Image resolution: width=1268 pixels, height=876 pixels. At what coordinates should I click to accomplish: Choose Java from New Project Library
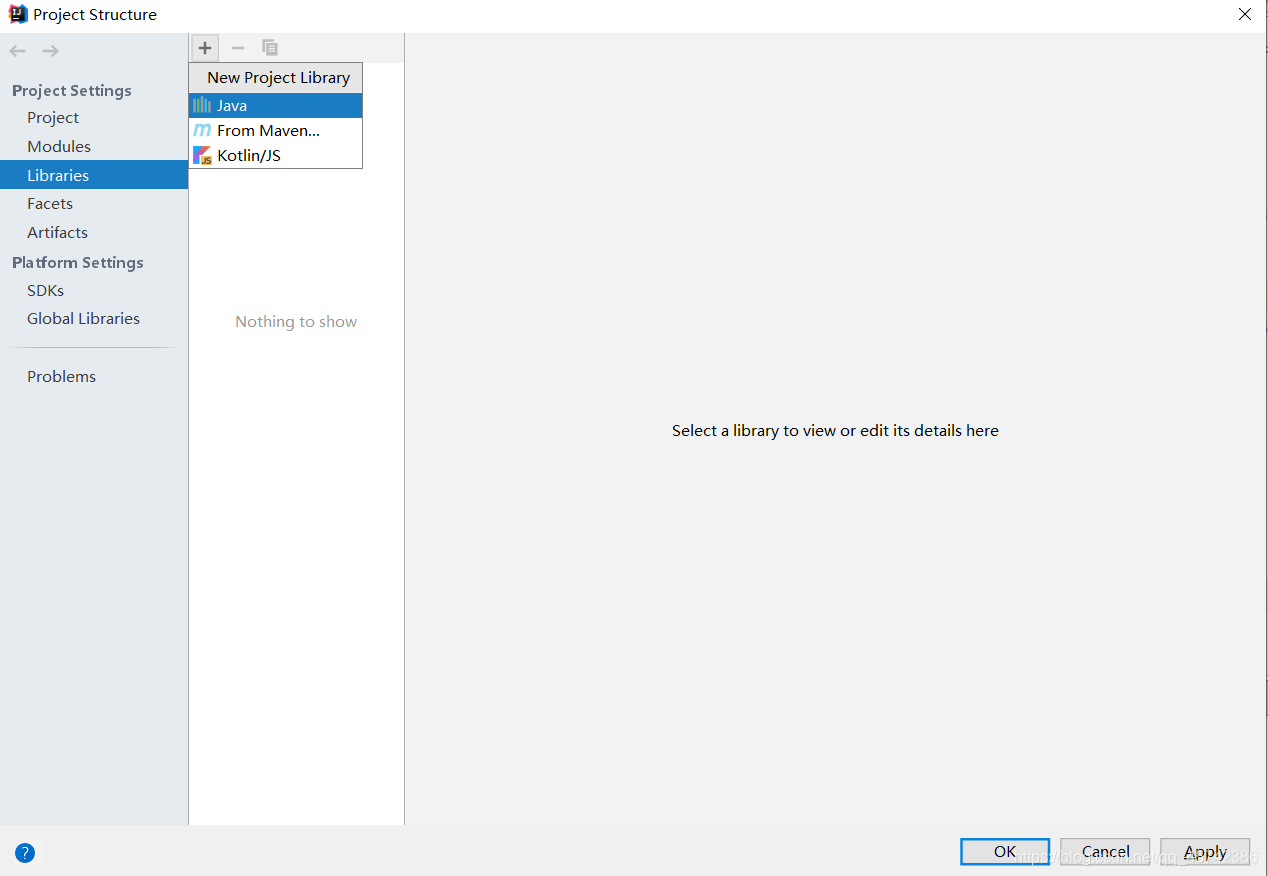pyautogui.click(x=276, y=105)
